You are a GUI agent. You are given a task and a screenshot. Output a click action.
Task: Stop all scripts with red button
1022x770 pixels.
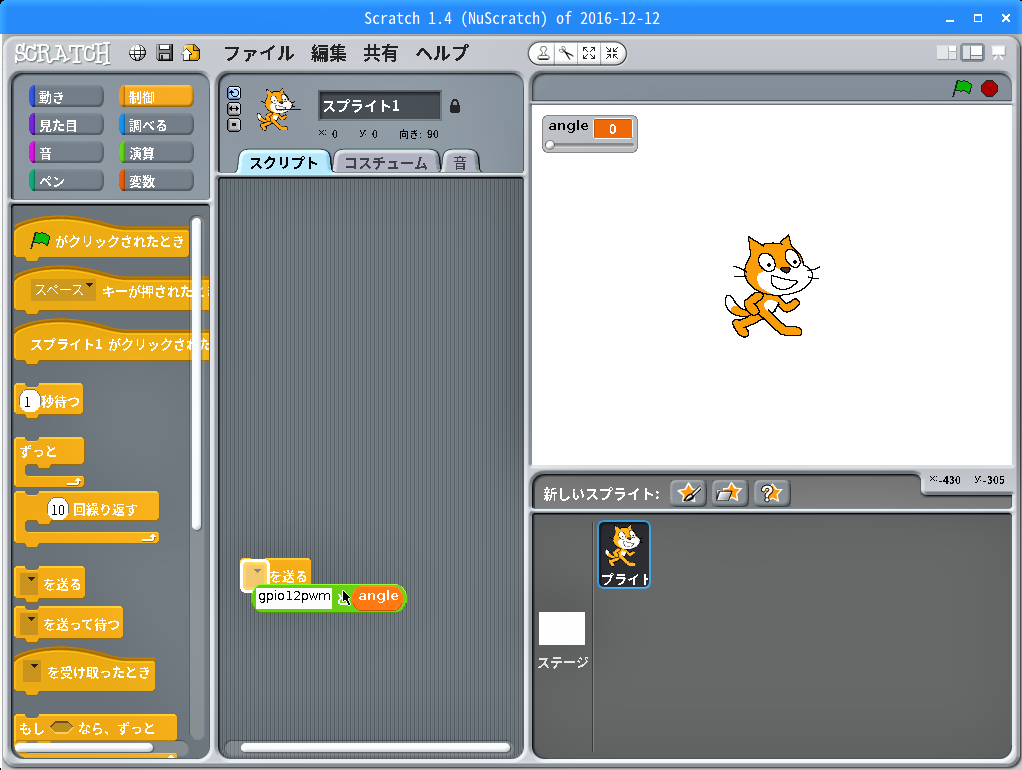click(x=989, y=88)
